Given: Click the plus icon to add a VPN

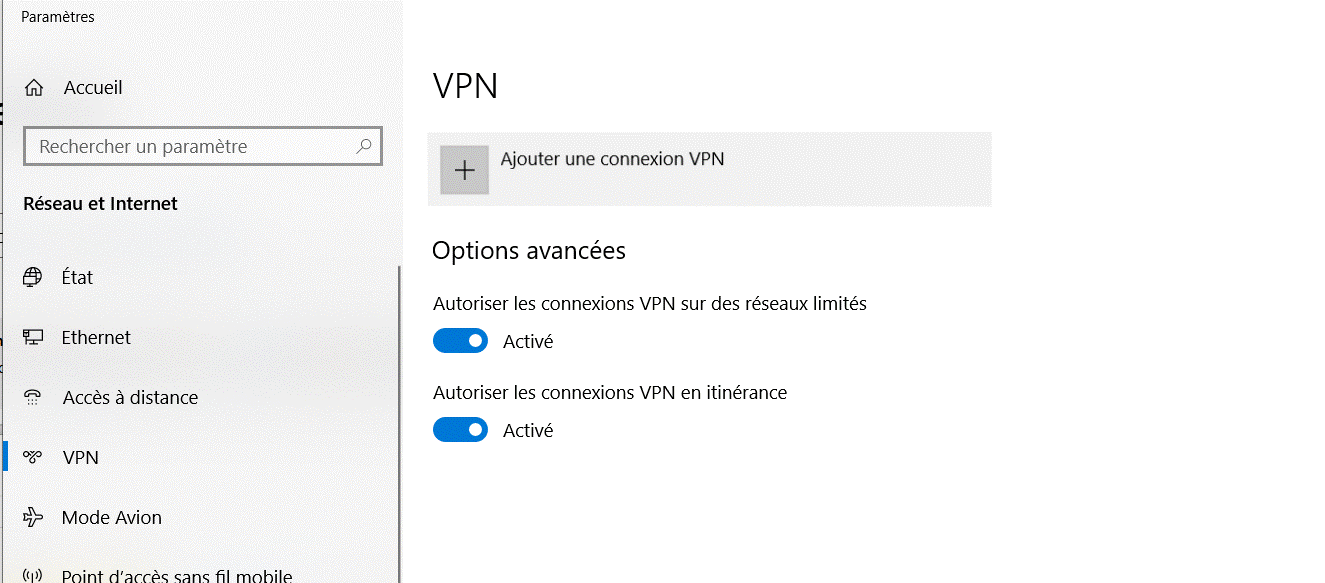Looking at the screenshot, I should click(x=463, y=169).
